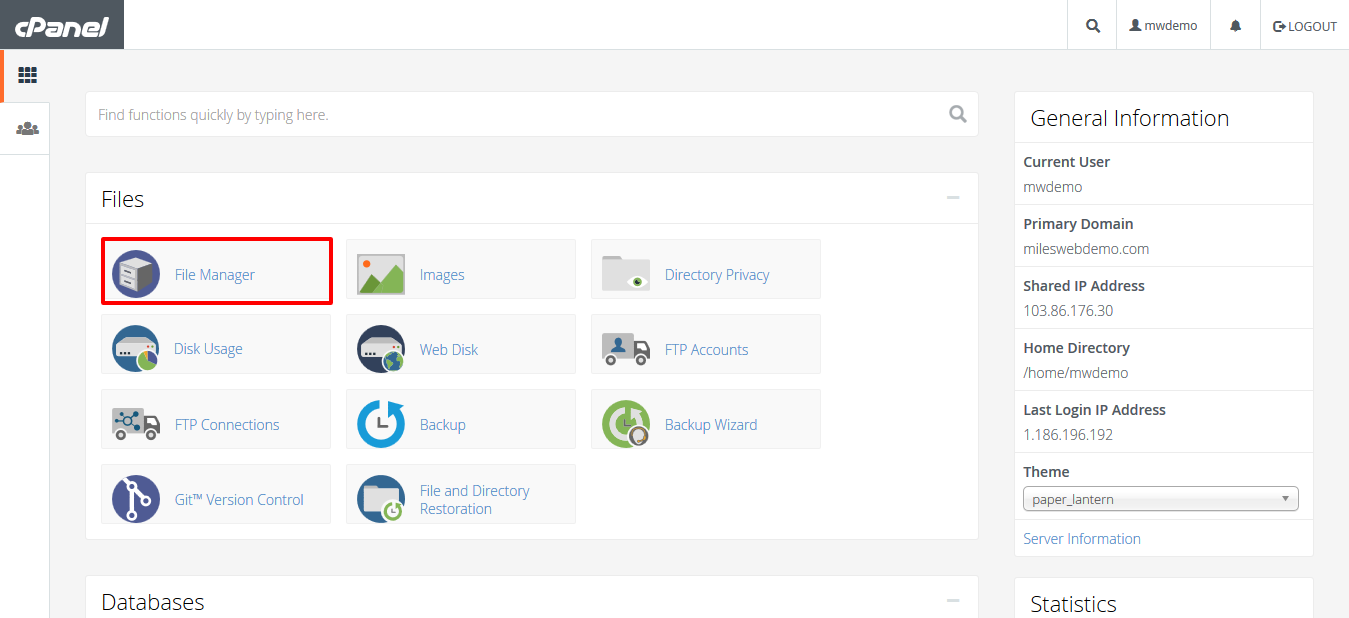The width and height of the screenshot is (1349, 618).
Task: Click the Theme label
Action: [1046, 472]
